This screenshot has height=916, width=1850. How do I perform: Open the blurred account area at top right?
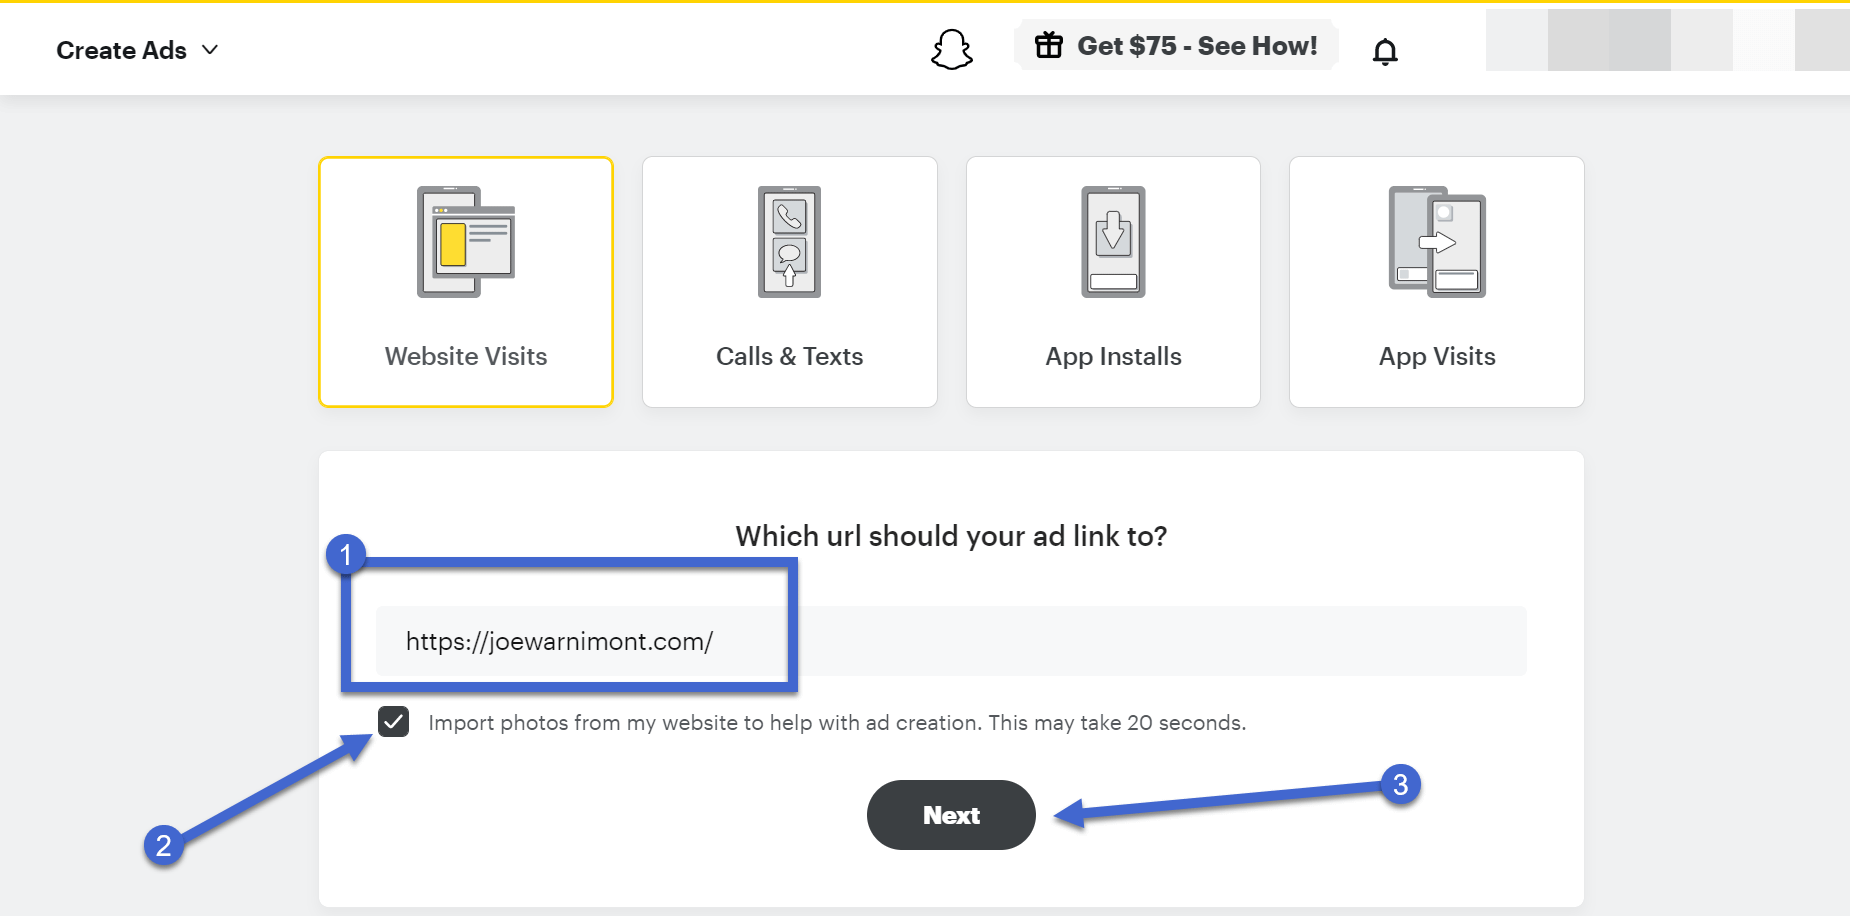point(1666,41)
